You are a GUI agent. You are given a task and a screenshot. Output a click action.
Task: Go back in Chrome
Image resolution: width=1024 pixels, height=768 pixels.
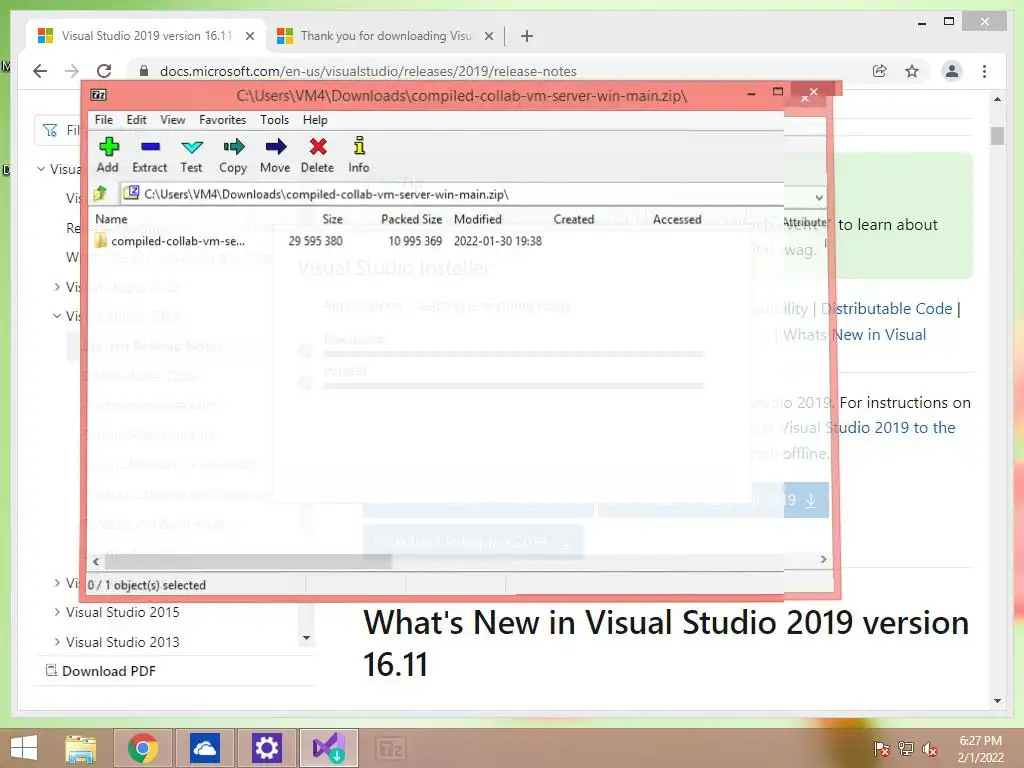click(x=40, y=71)
